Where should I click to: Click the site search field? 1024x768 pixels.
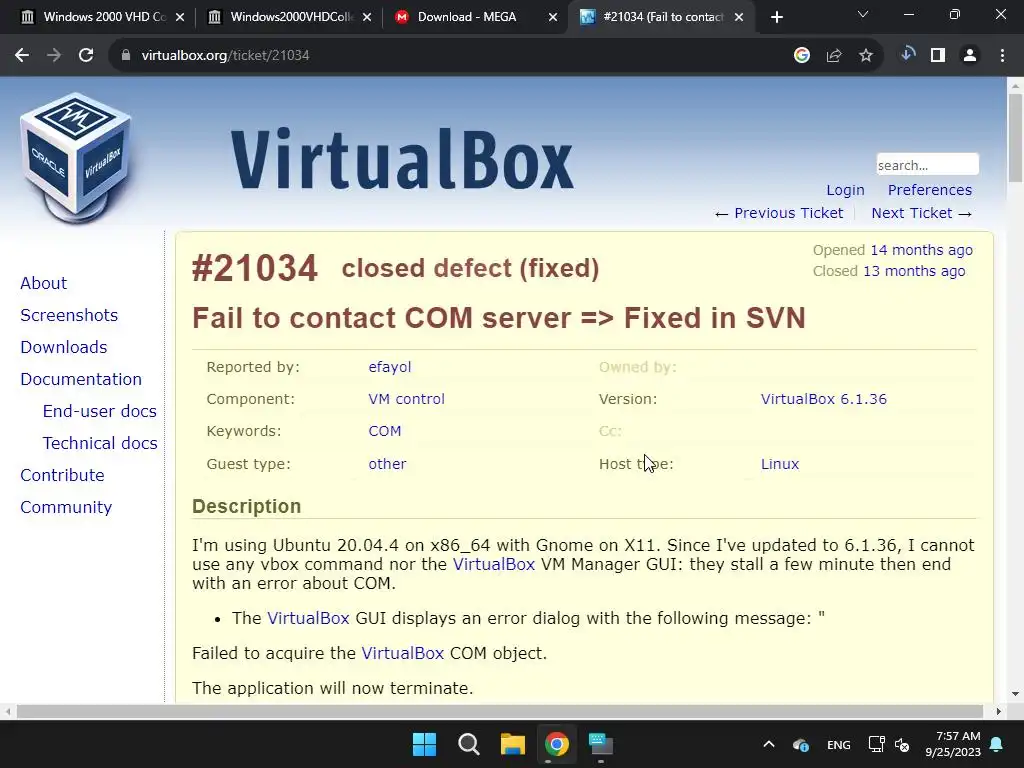pyautogui.click(x=927, y=165)
